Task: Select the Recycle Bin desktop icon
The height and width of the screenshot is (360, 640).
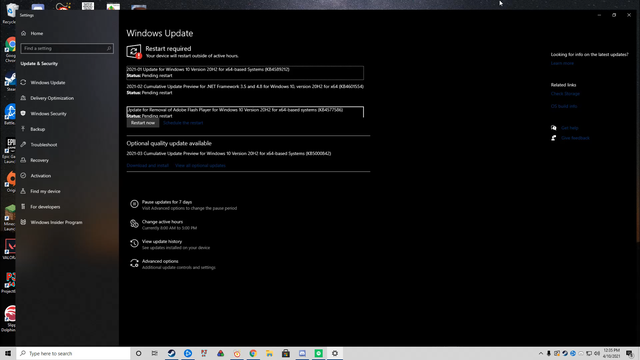Action: pos(10,13)
